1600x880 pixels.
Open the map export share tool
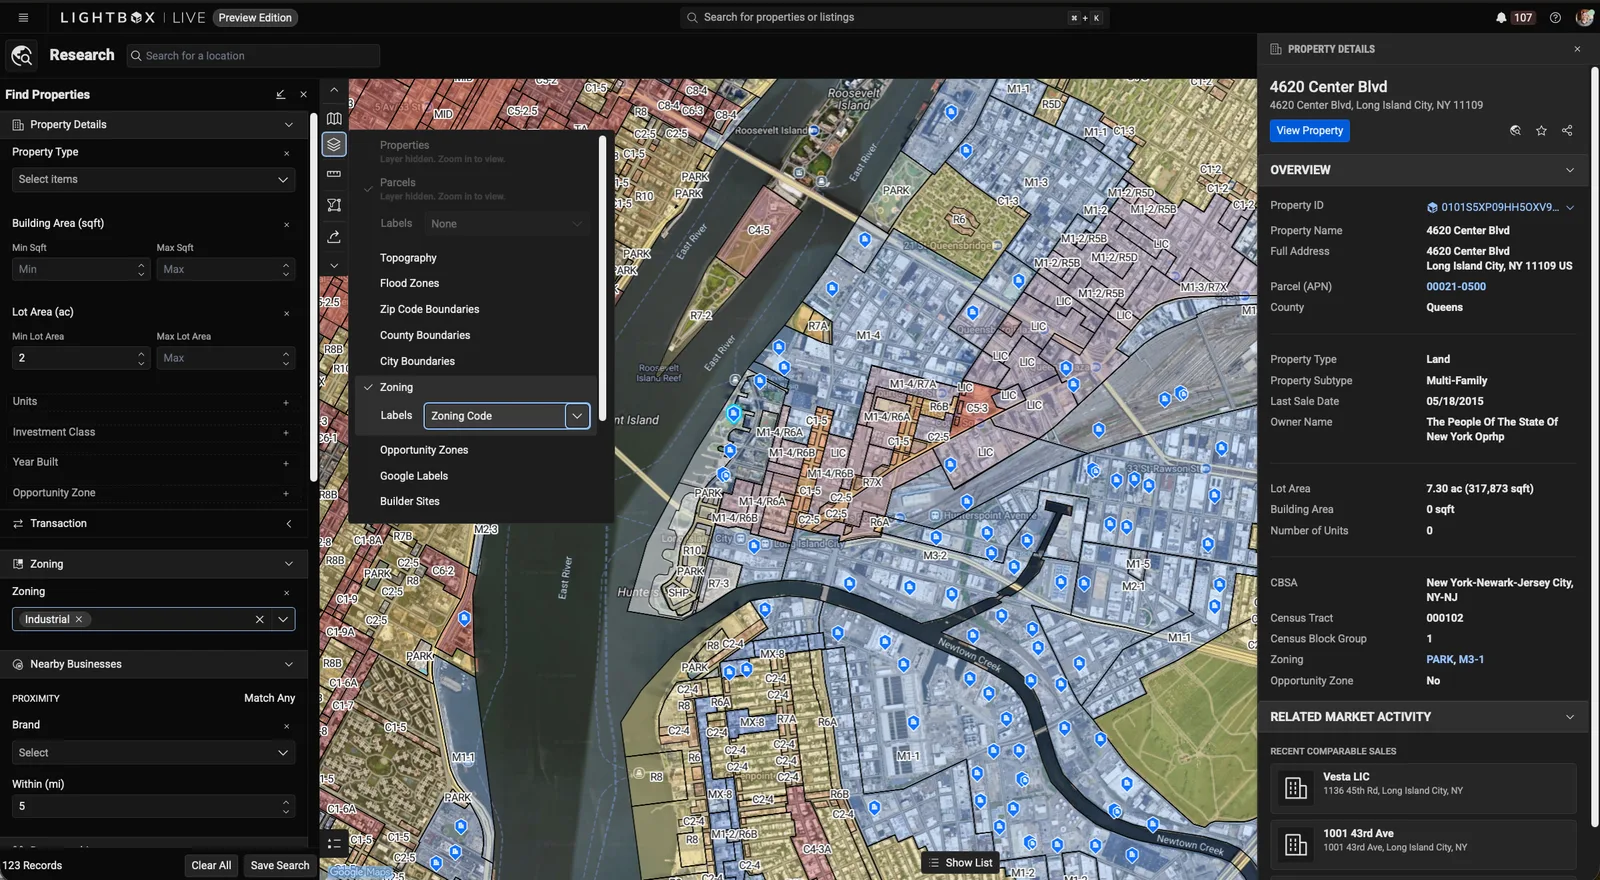point(334,237)
